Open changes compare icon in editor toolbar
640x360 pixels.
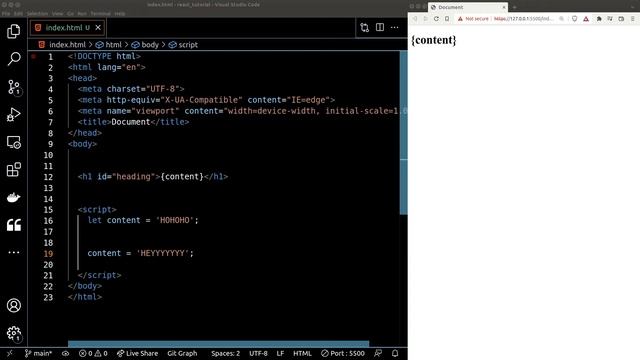coord(364,27)
